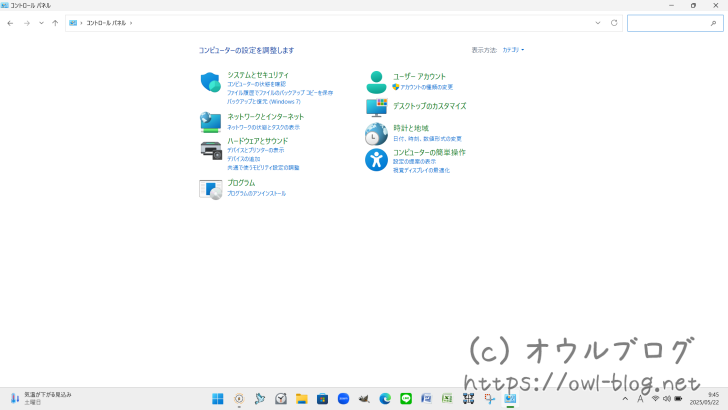The height and width of the screenshot is (410, 728).
Task: Click プログラムのアンインストール link
Action: (x=256, y=193)
